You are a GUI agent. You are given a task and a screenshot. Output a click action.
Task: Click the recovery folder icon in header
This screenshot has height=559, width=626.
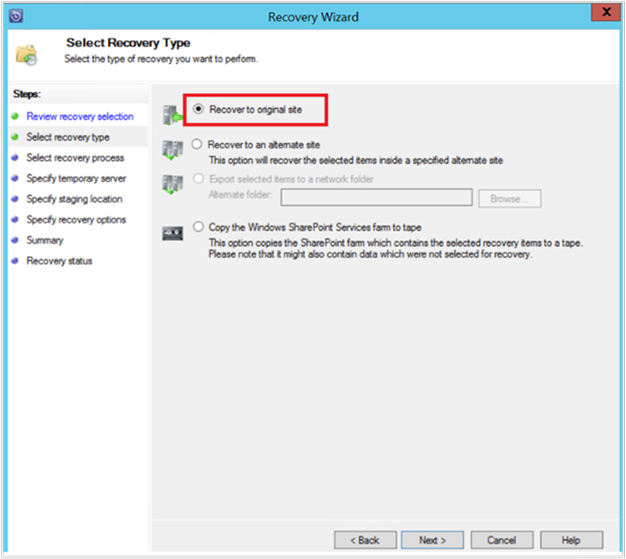coord(26,55)
